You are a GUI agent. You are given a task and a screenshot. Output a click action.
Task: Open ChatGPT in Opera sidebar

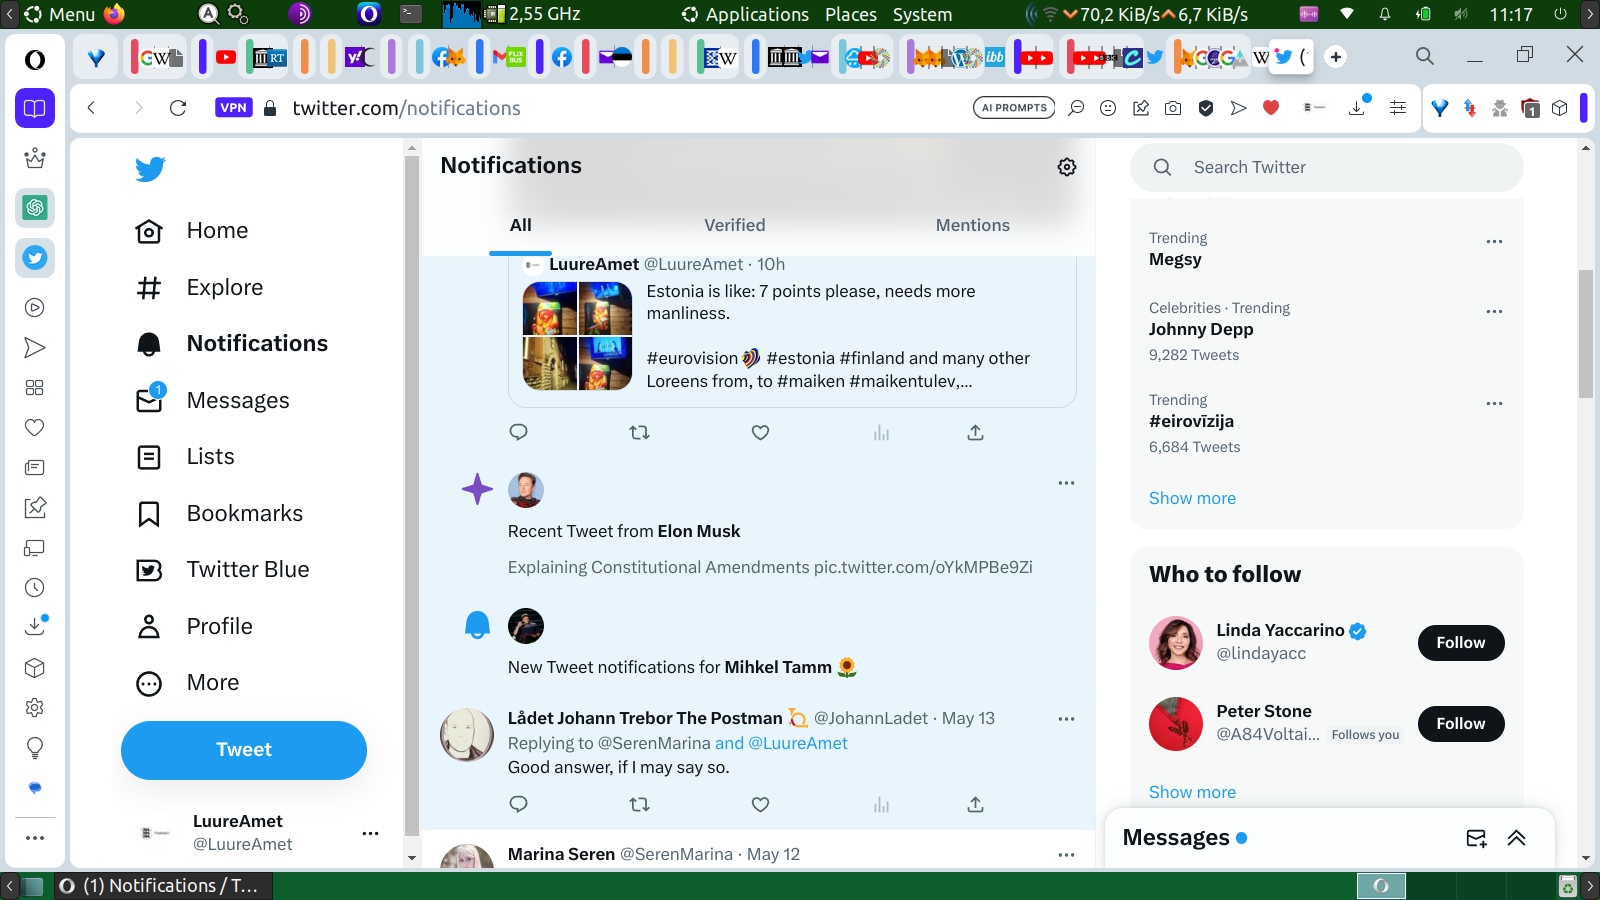35,208
